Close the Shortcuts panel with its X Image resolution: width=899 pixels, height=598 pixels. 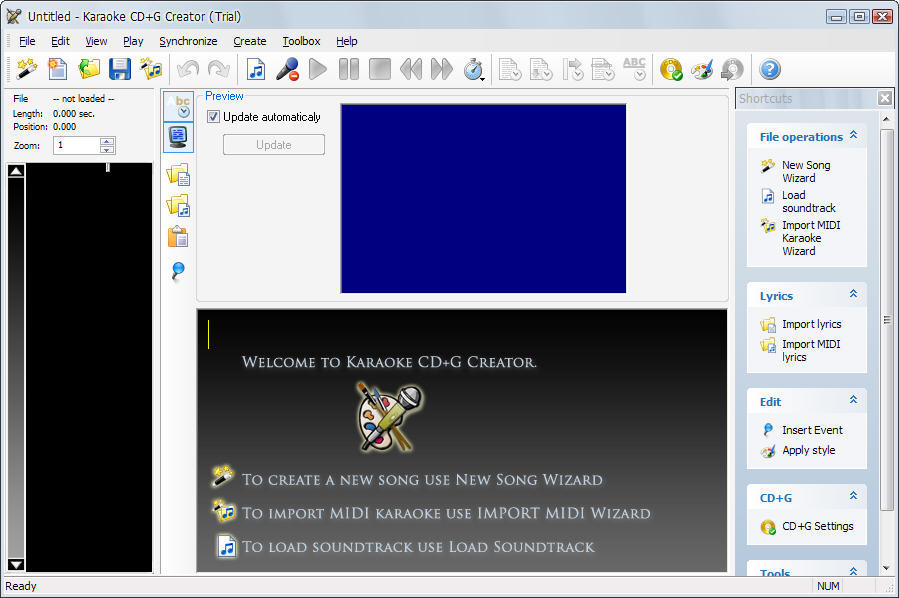tap(885, 99)
